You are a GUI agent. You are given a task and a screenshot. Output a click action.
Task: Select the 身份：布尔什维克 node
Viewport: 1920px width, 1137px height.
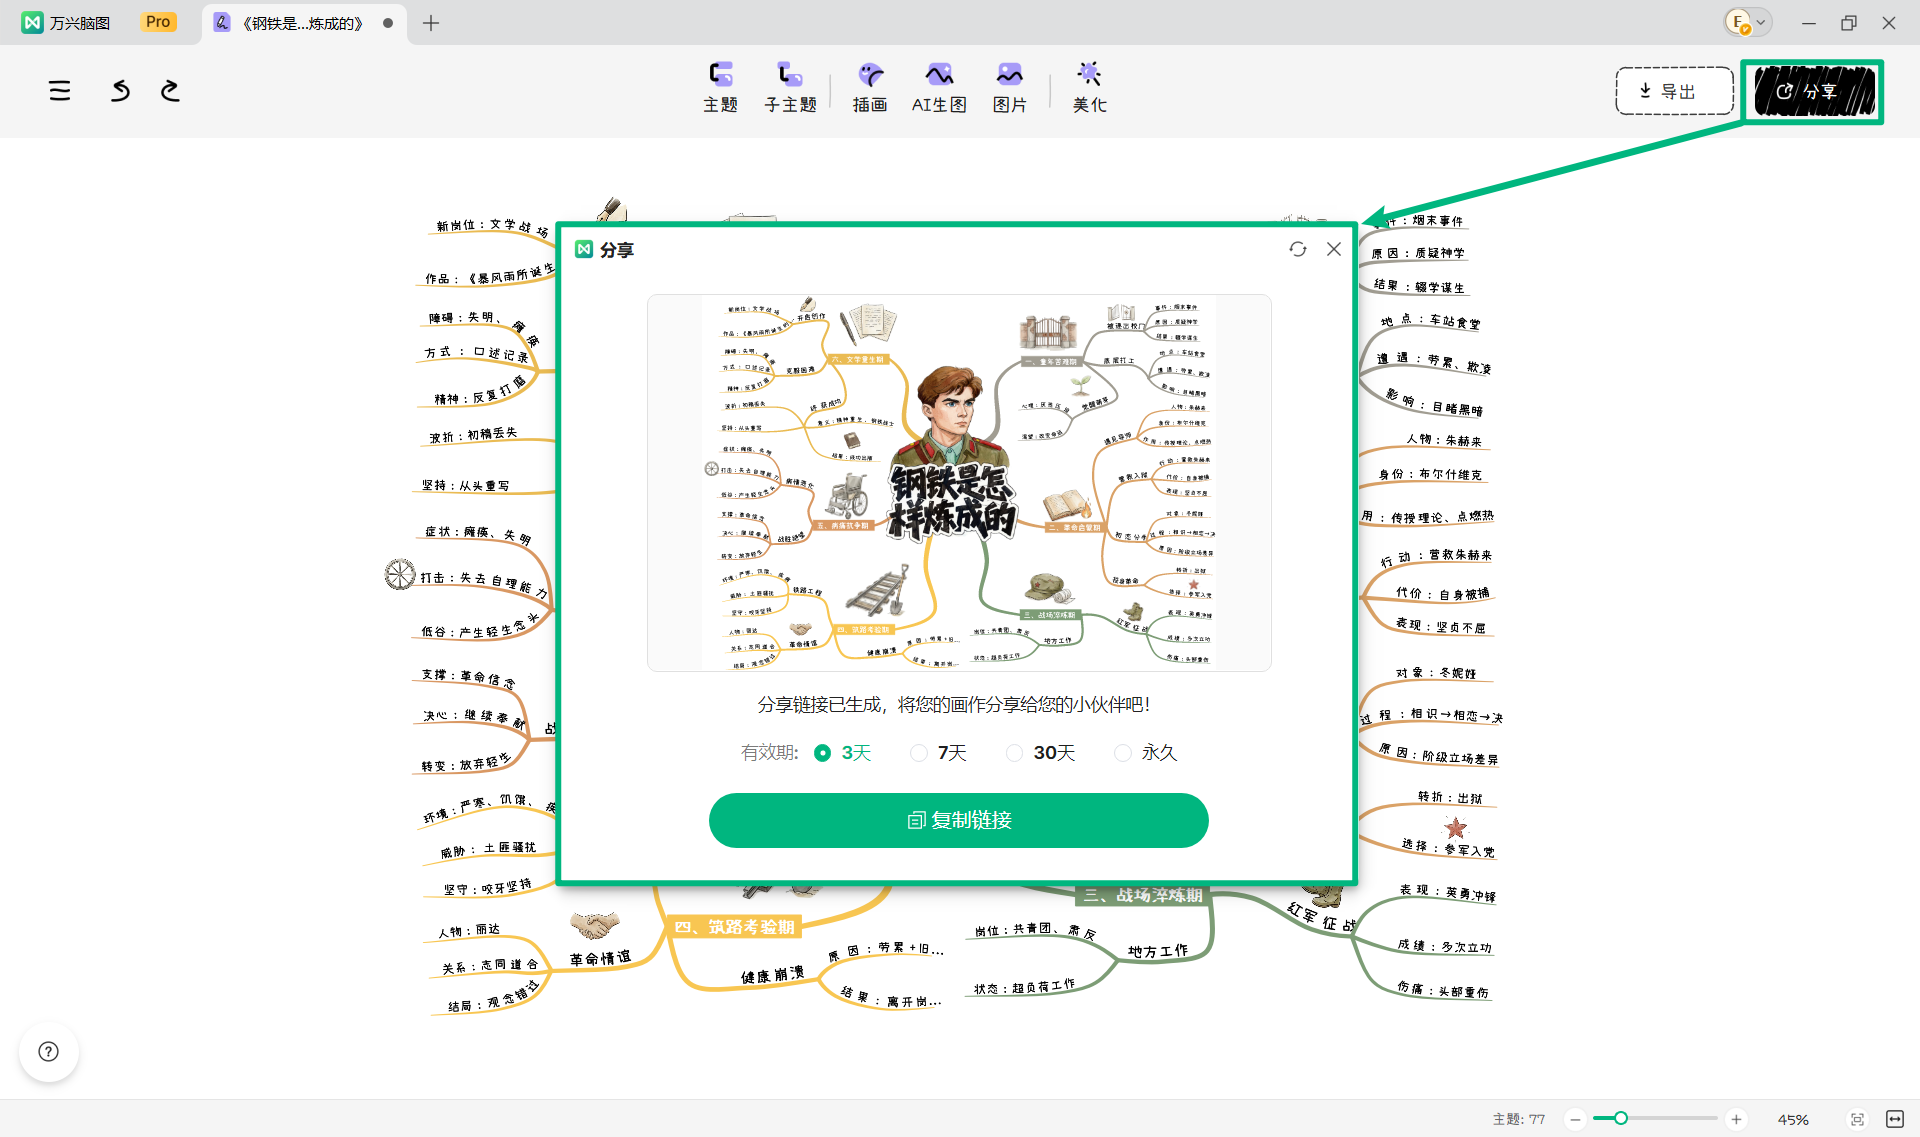click(1430, 474)
